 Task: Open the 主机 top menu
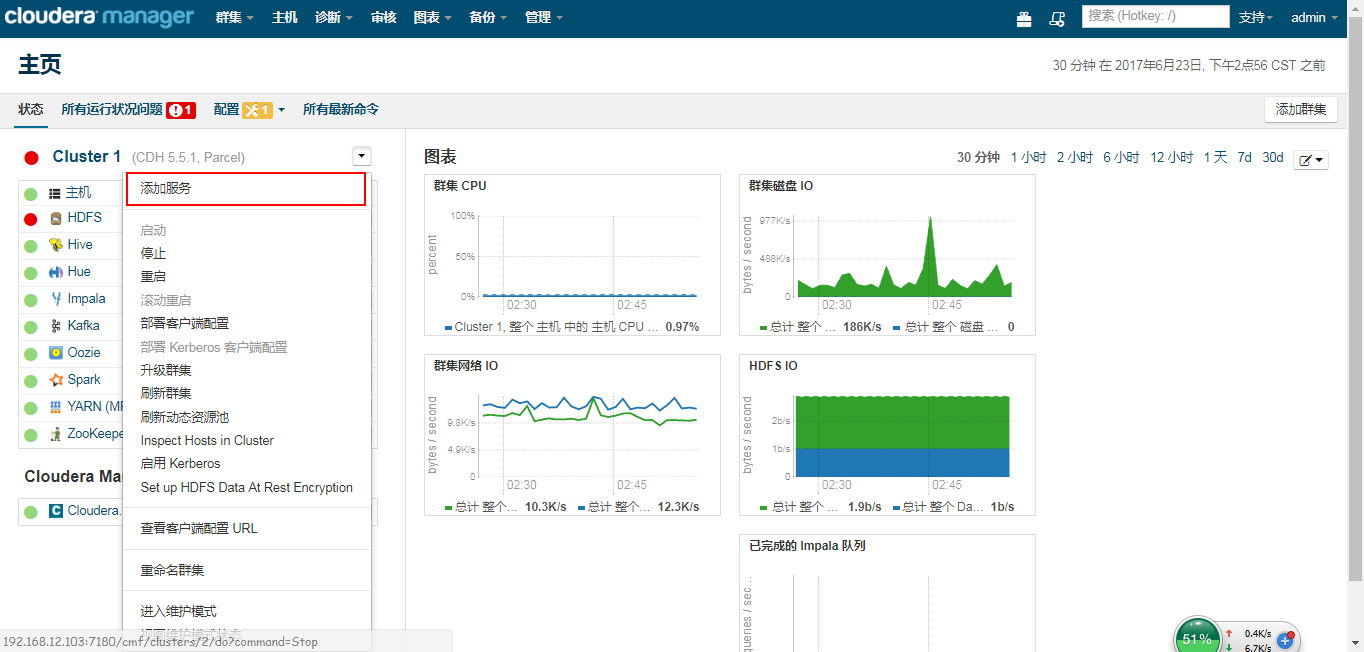click(x=285, y=18)
